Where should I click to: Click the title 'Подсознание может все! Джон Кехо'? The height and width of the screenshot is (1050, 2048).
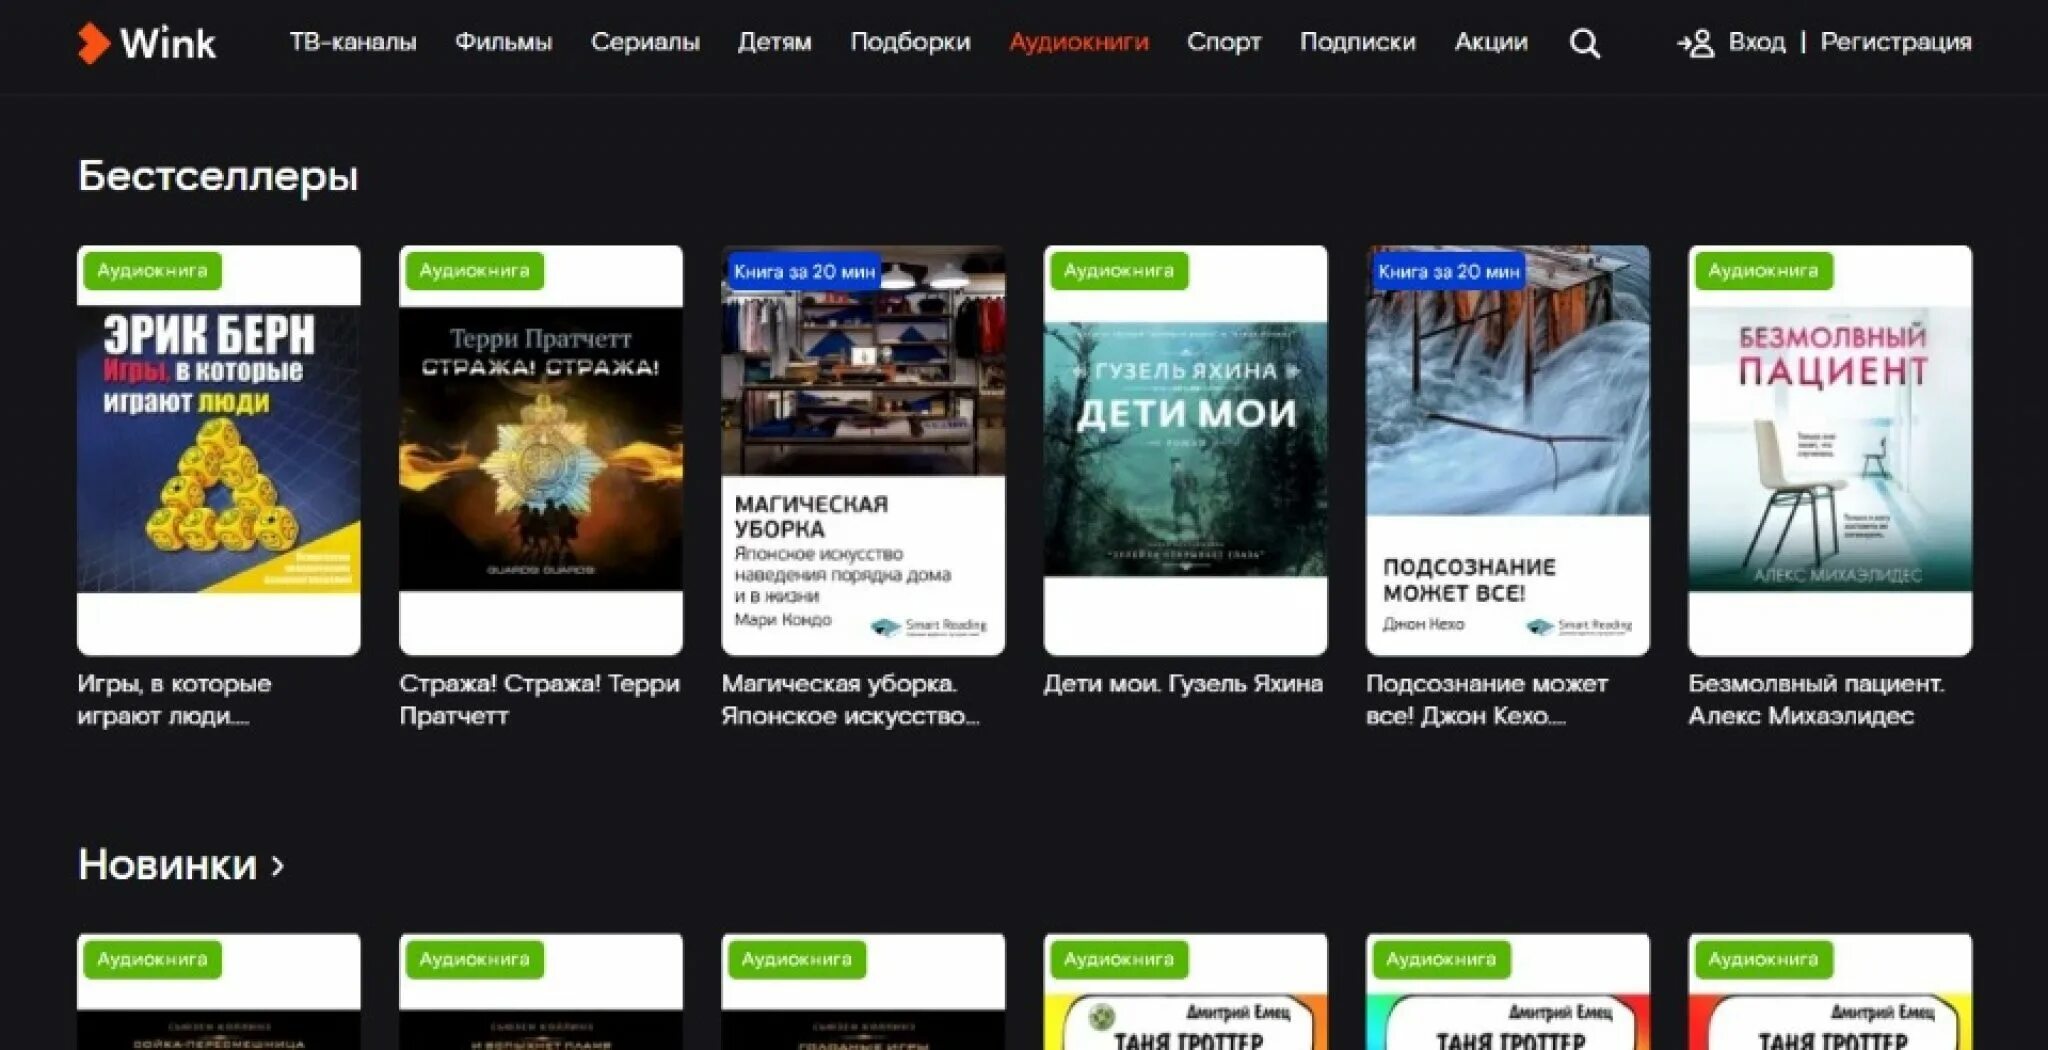(x=1487, y=700)
